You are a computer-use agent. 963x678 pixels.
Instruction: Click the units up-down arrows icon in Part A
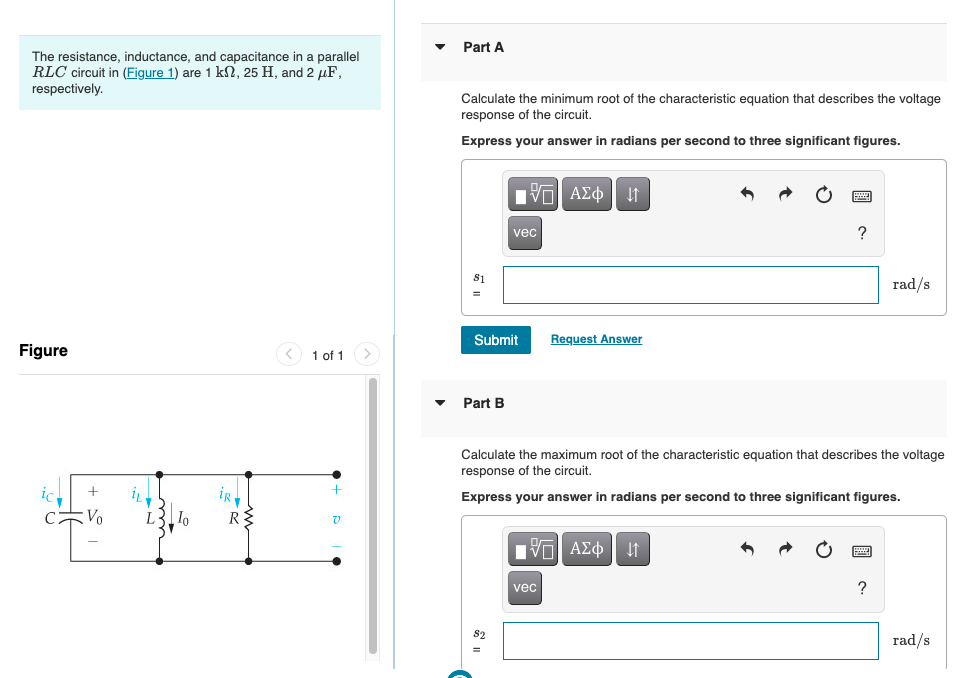(x=632, y=194)
